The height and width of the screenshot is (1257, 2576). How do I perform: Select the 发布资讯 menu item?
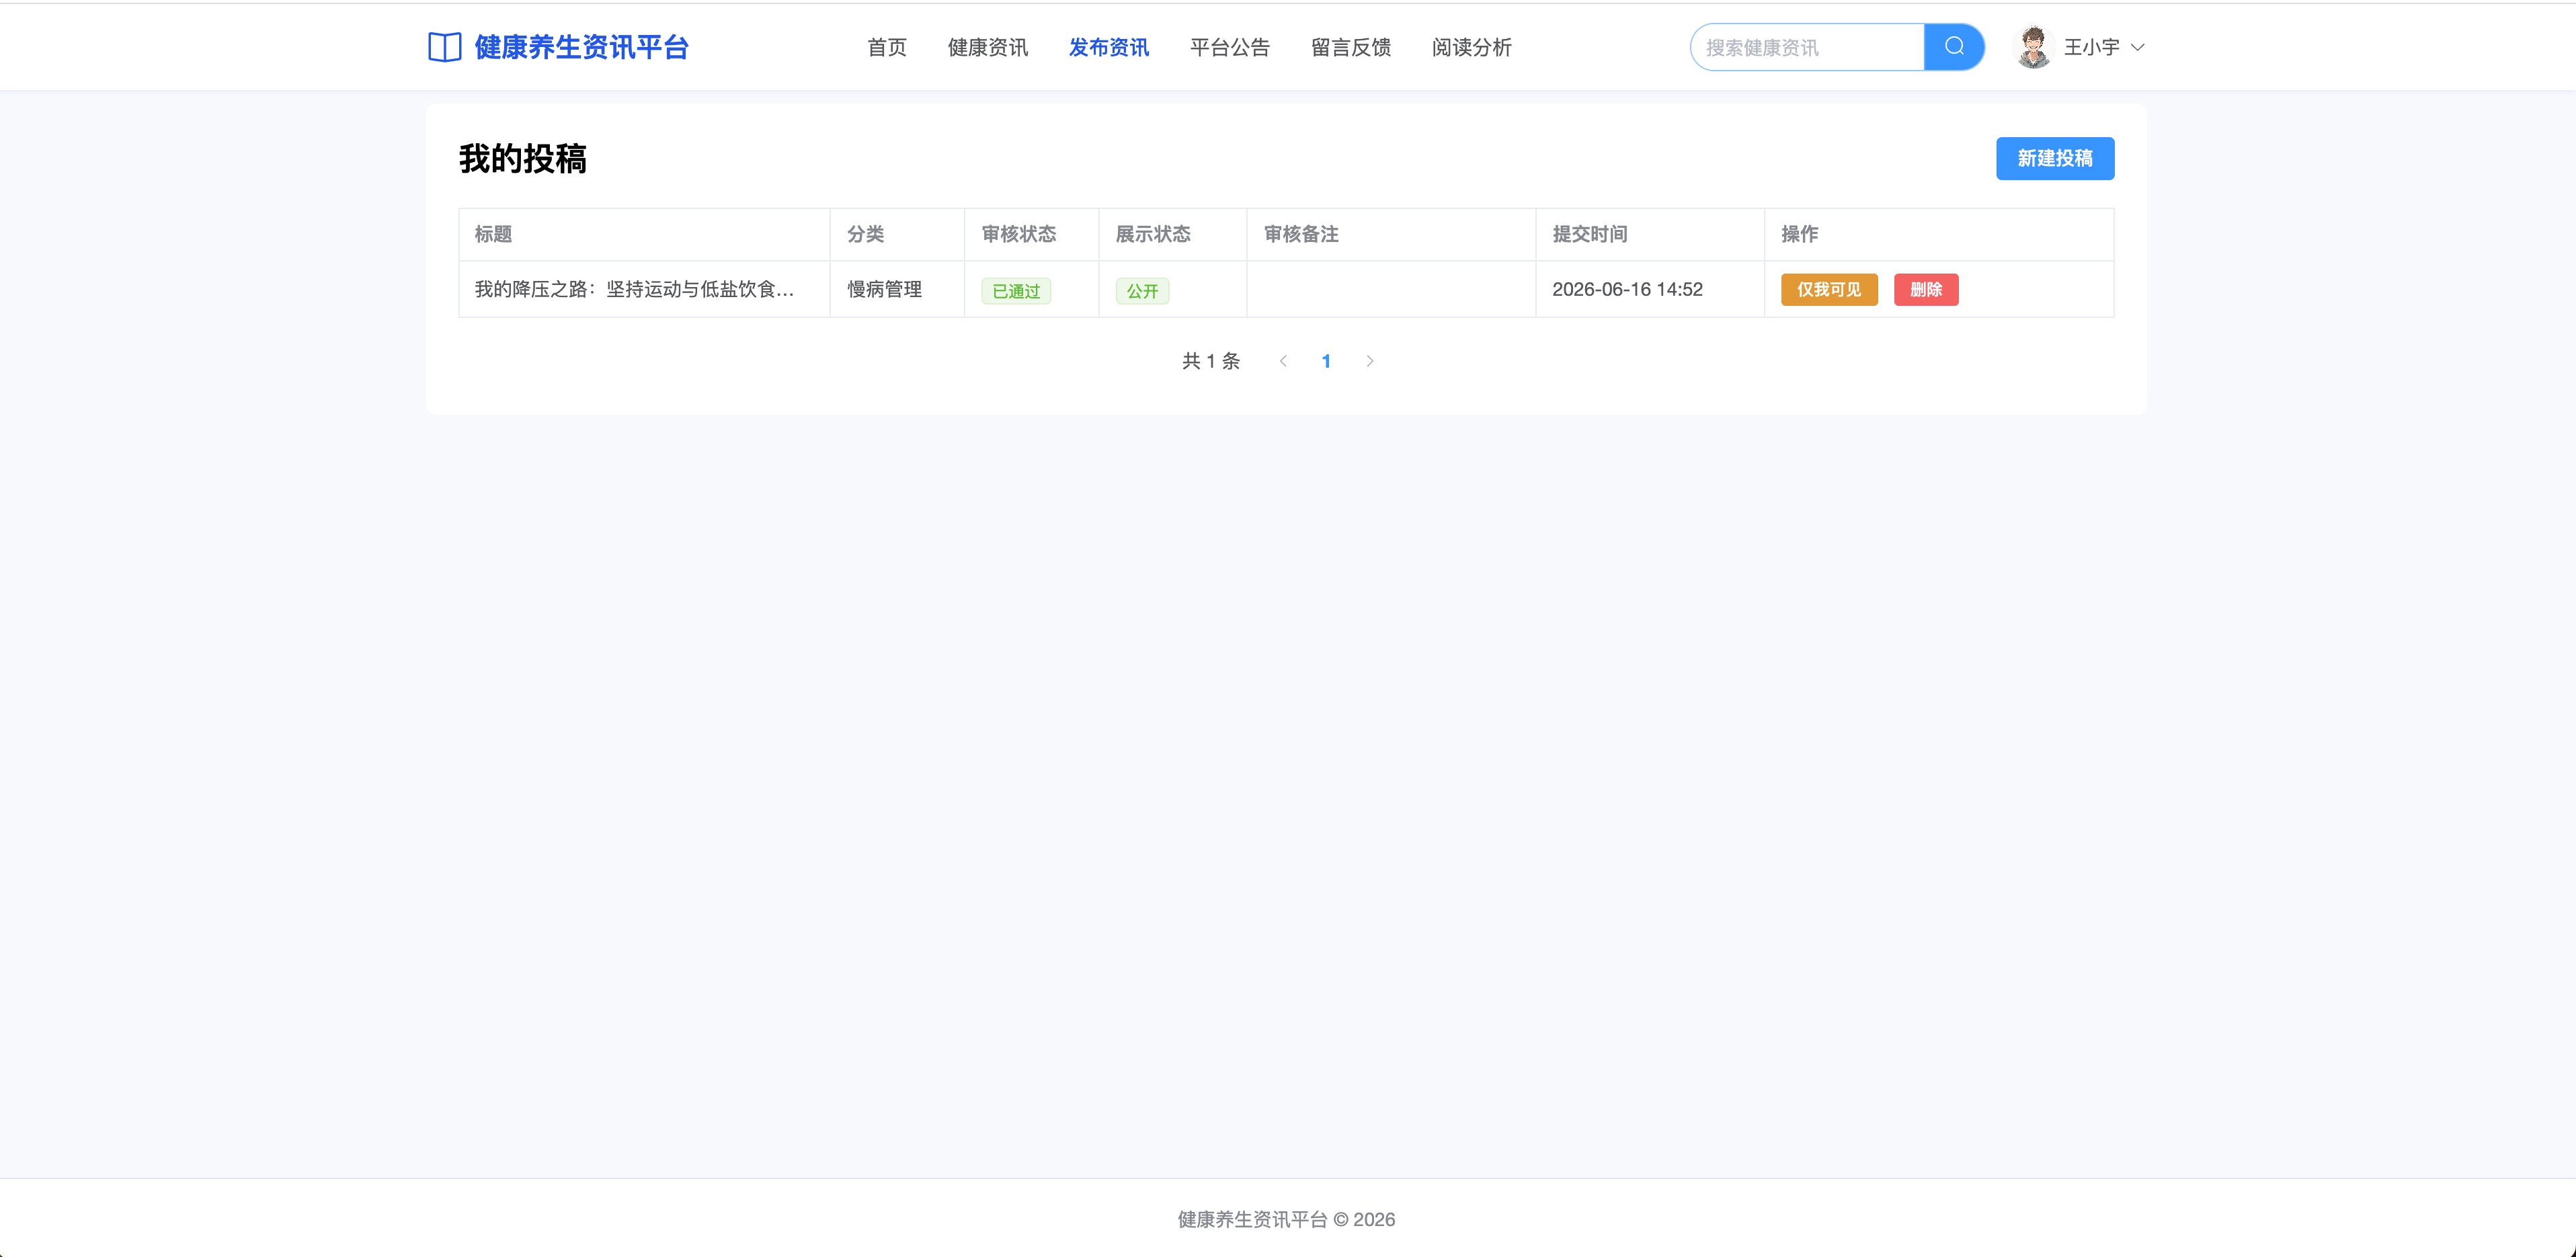tap(1109, 47)
